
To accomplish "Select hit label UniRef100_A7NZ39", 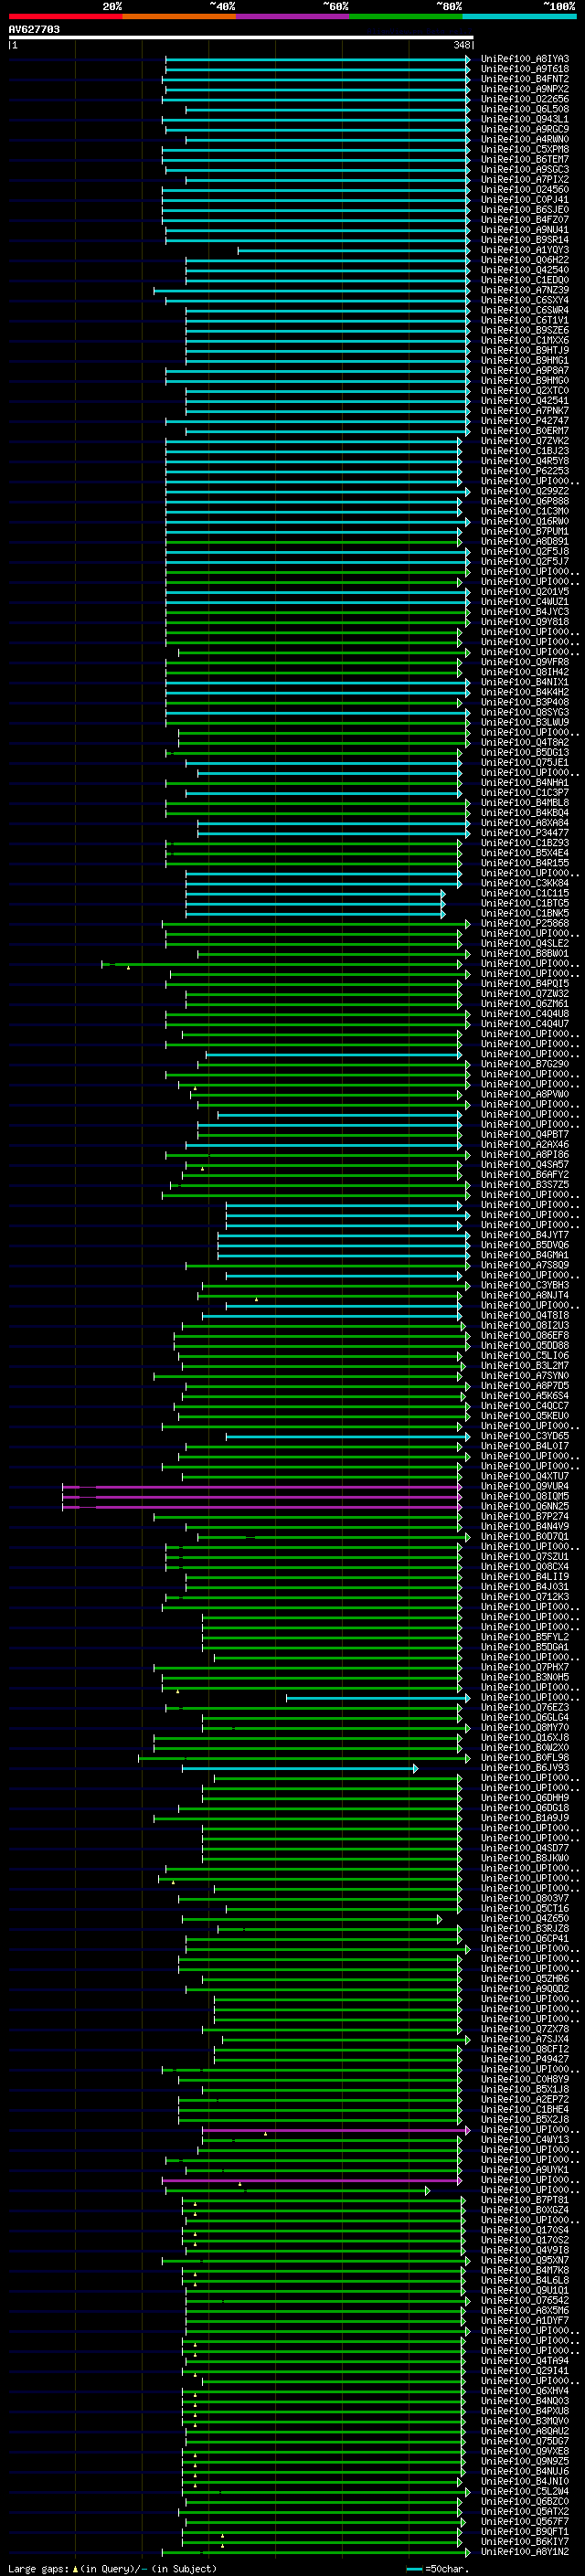I will pos(524,290).
